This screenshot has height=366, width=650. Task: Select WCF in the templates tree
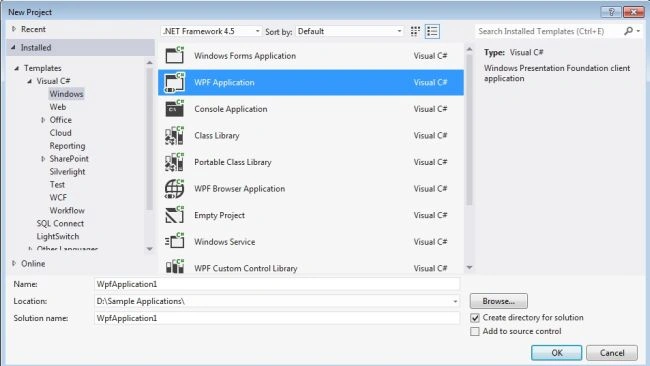click(58, 197)
